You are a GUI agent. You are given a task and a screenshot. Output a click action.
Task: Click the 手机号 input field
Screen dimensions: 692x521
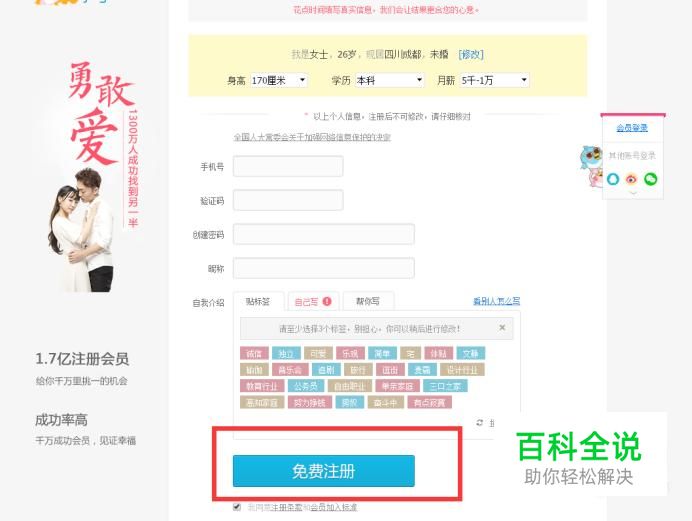pos(288,166)
